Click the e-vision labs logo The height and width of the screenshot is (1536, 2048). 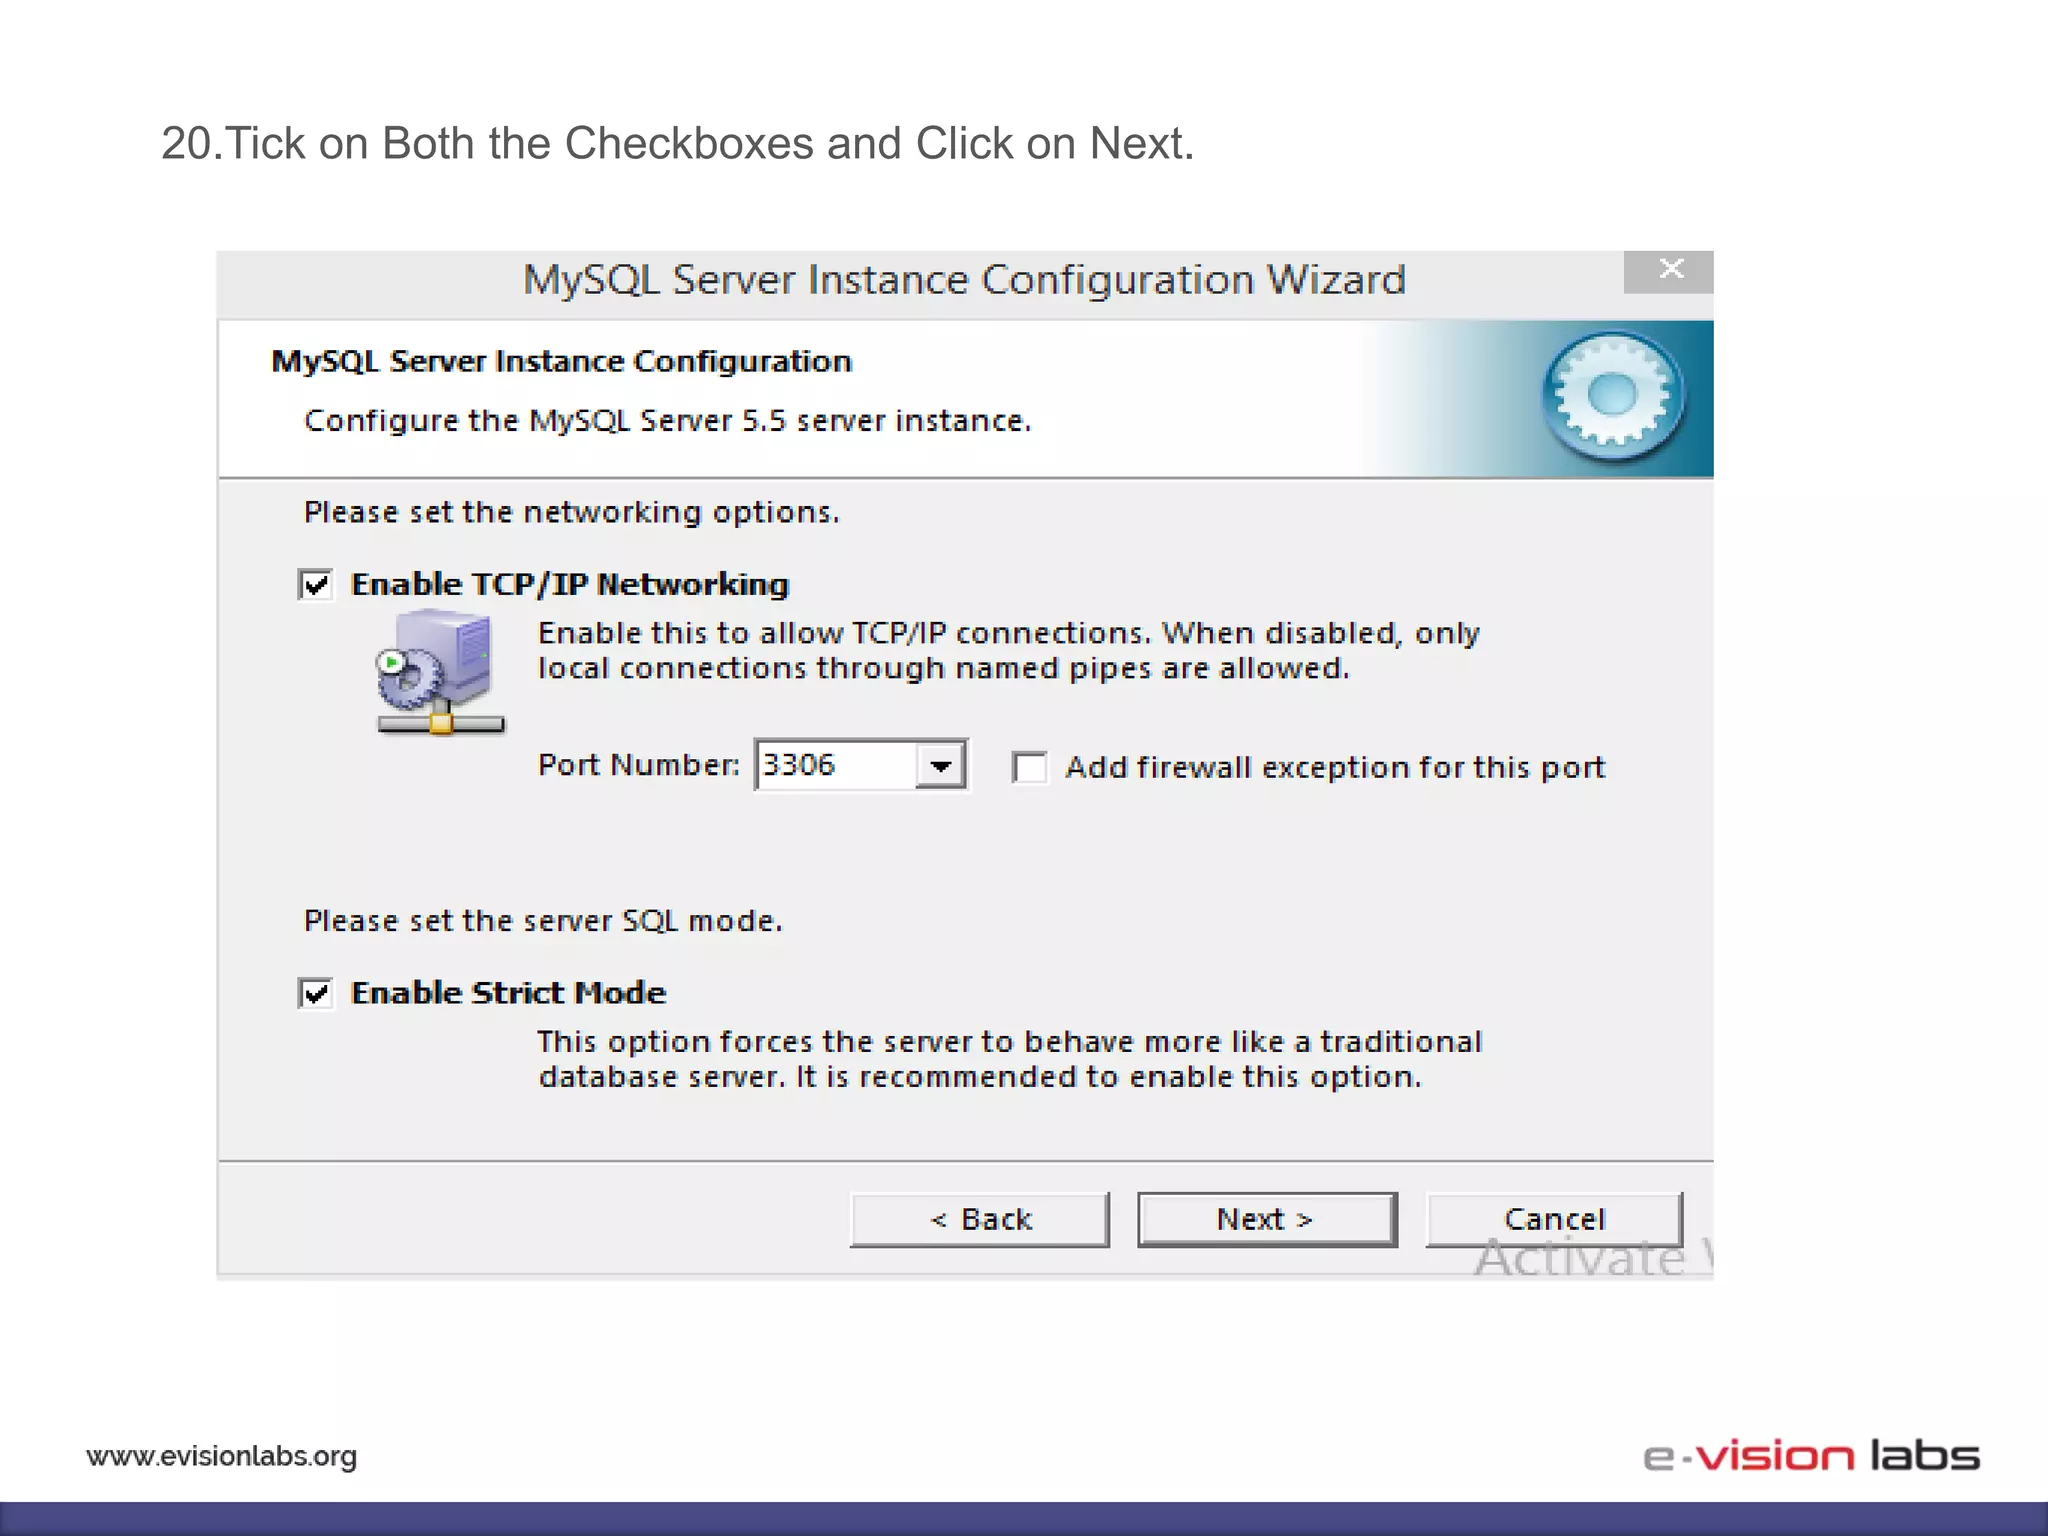[1811, 1455]
